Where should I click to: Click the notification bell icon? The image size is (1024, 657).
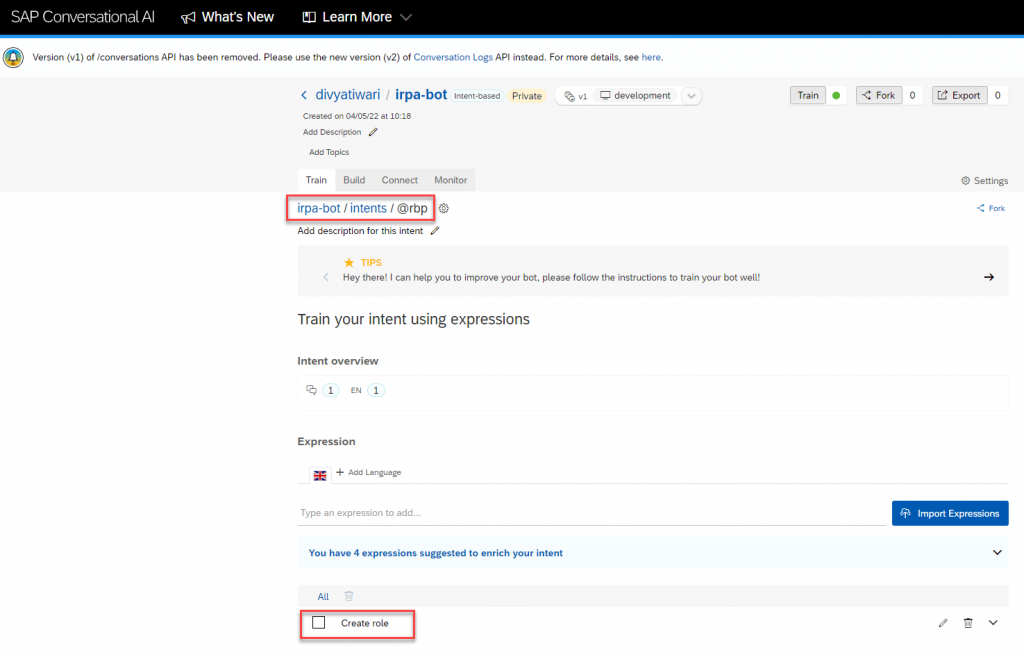point(13,57)
